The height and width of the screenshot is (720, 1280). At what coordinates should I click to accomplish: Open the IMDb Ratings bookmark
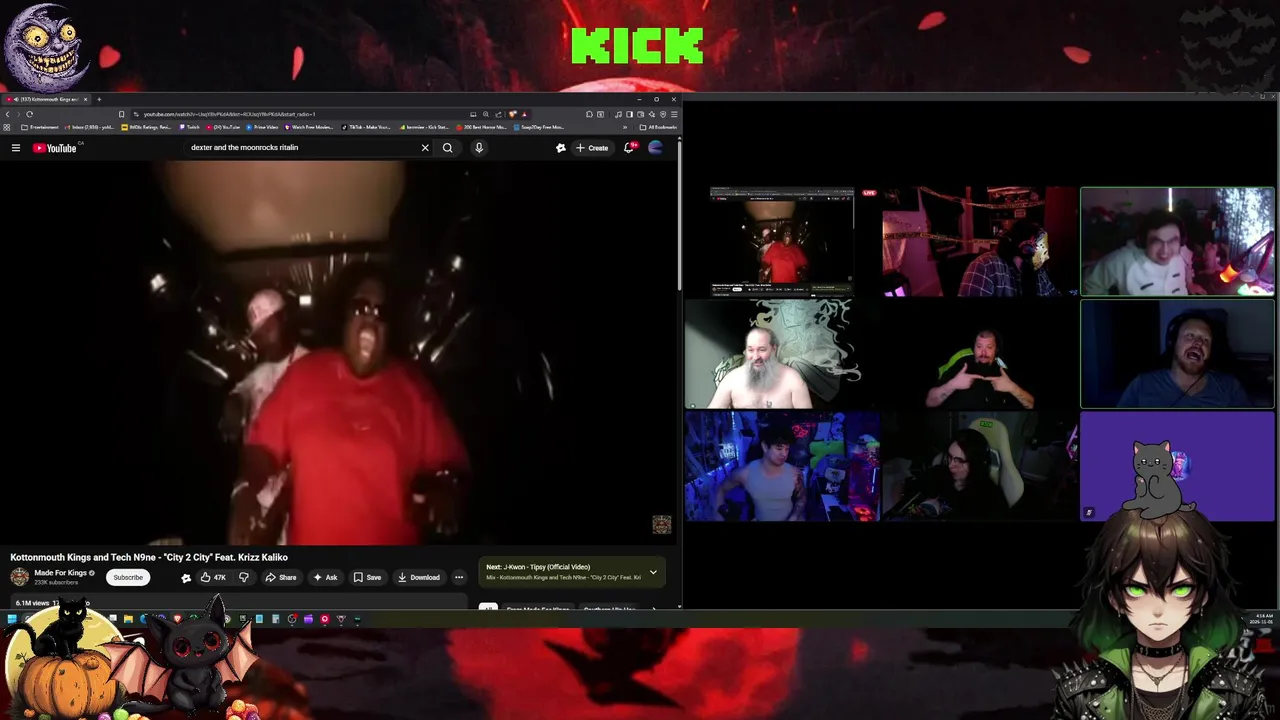[147, 127]
